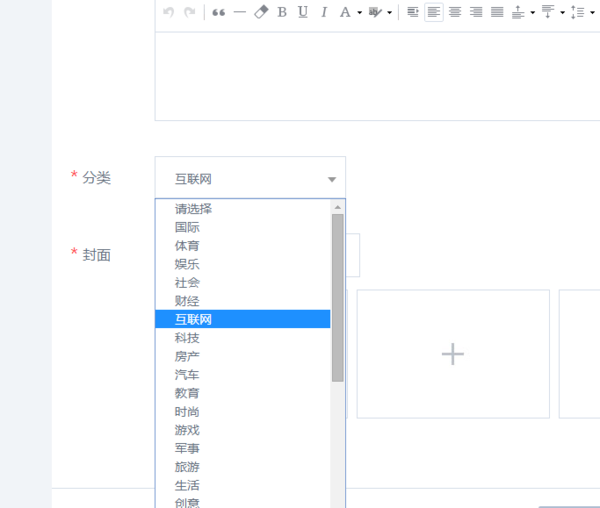
Task: Toggle underline formatting
Action: [303, 12]
